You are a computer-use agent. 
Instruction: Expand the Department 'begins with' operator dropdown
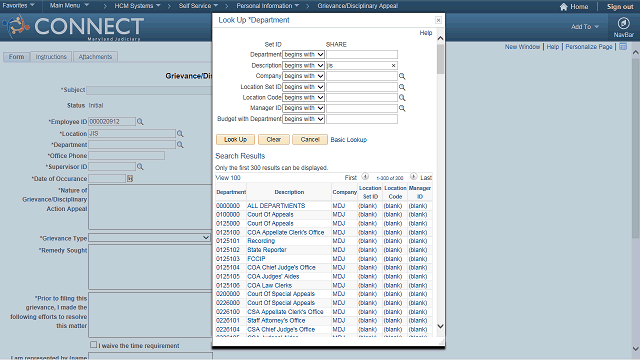(303, 55)
